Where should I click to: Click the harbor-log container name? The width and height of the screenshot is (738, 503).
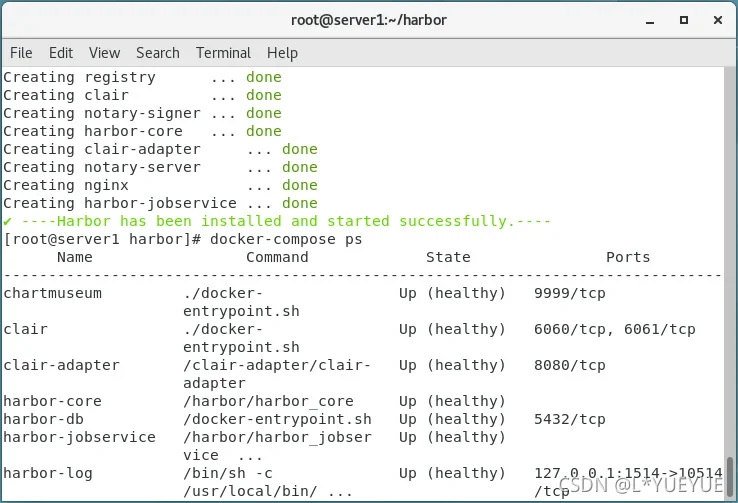pyautogui.click(x=48, y=473)
